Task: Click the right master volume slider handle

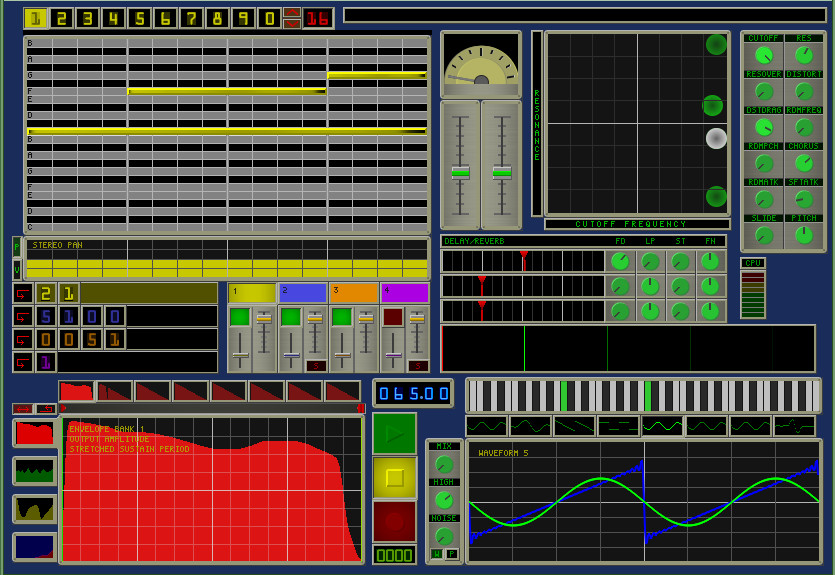Action: tap(502, 172)
